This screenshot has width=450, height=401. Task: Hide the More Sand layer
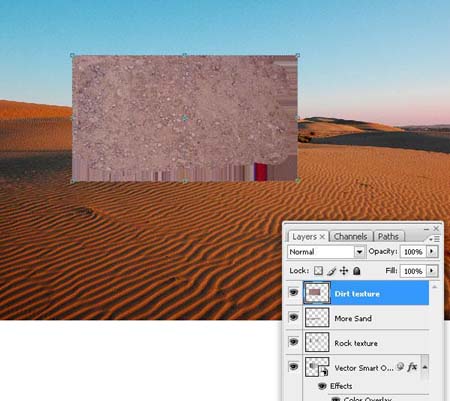[x=293, y=317]
